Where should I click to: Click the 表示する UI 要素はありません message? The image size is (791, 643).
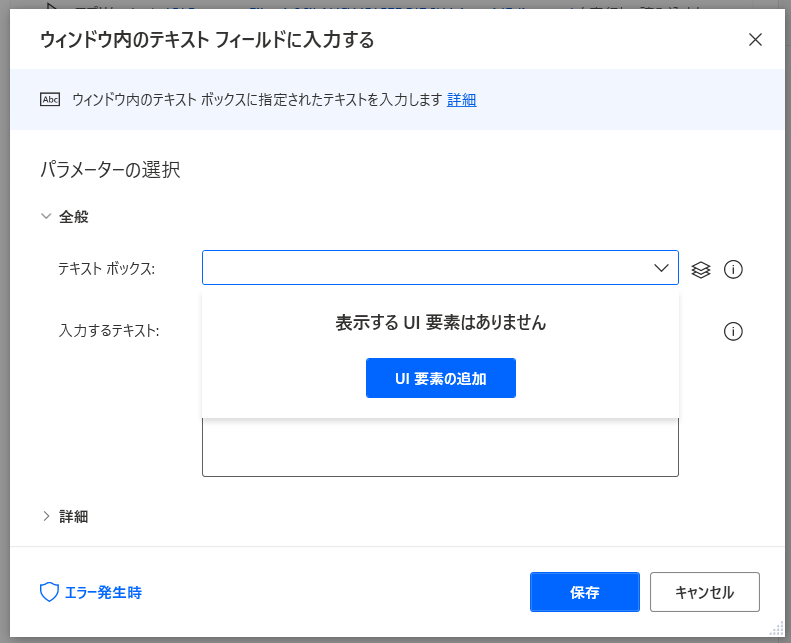tap(441, 322)
